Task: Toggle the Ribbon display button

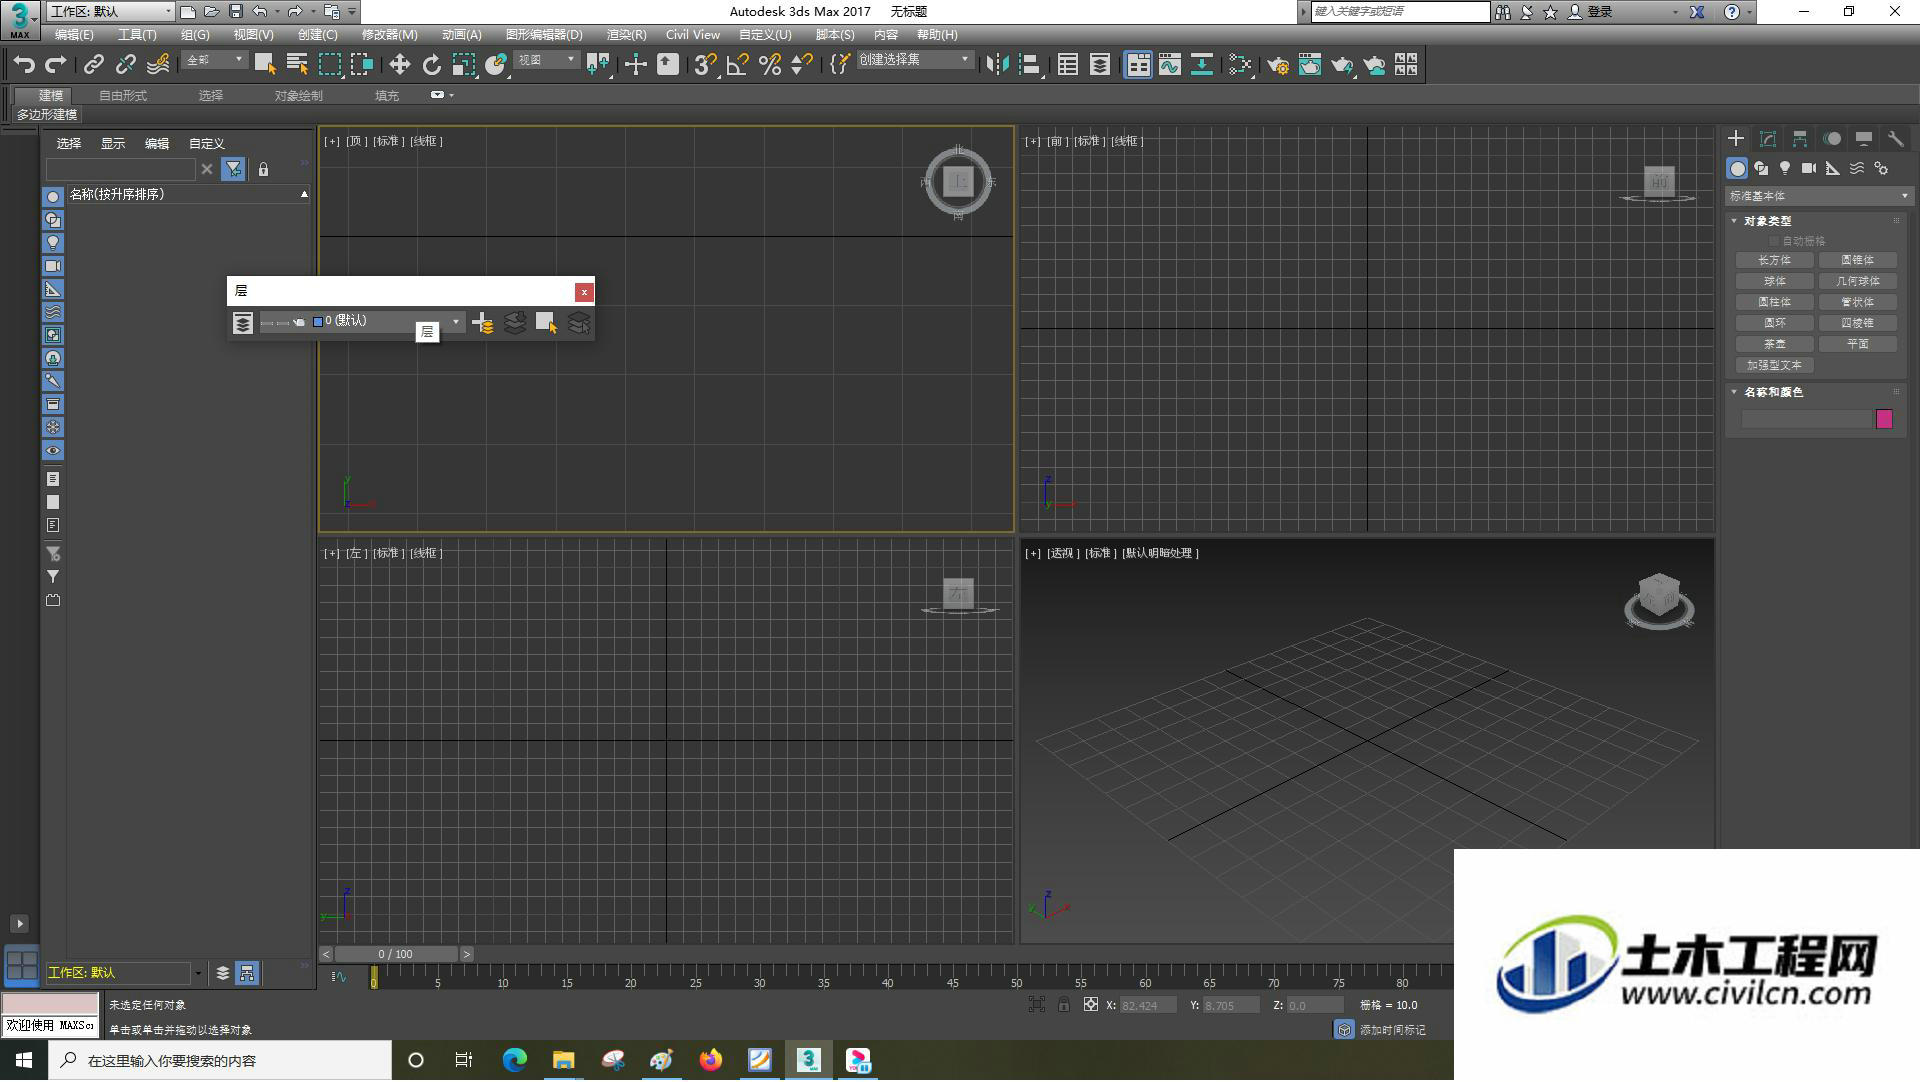Action: (x=1138, y=65)
